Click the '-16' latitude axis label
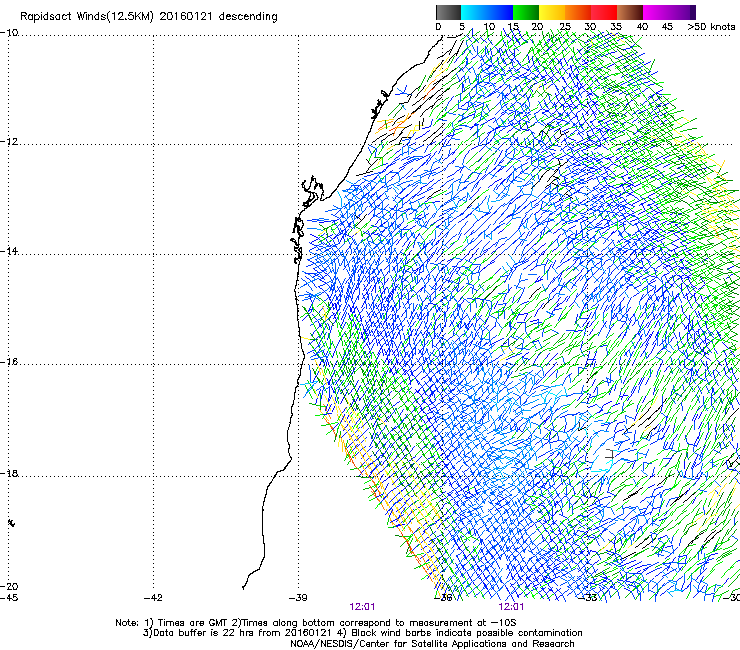The height and width of the screenshot is (650, 740). (x=9, y=362)
